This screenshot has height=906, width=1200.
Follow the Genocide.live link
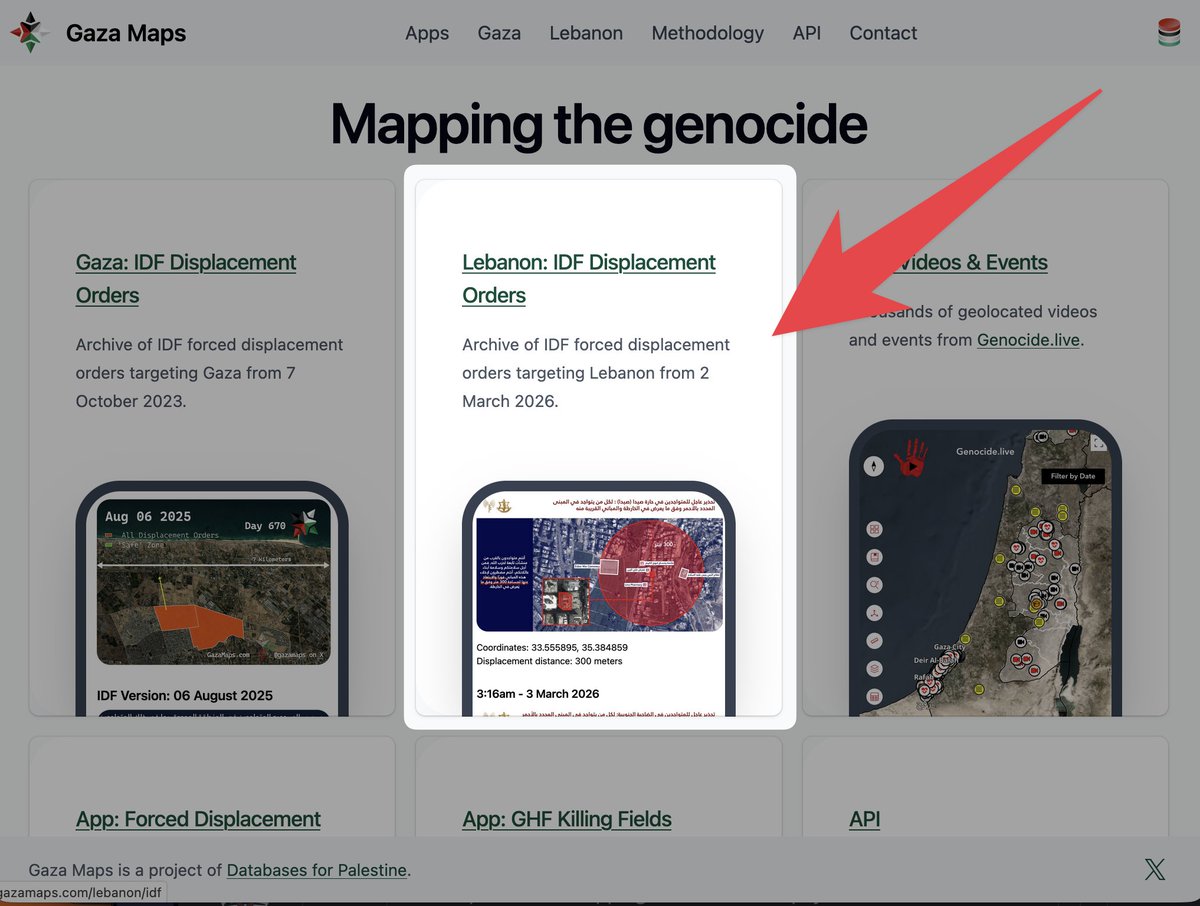pos(1028,340)
